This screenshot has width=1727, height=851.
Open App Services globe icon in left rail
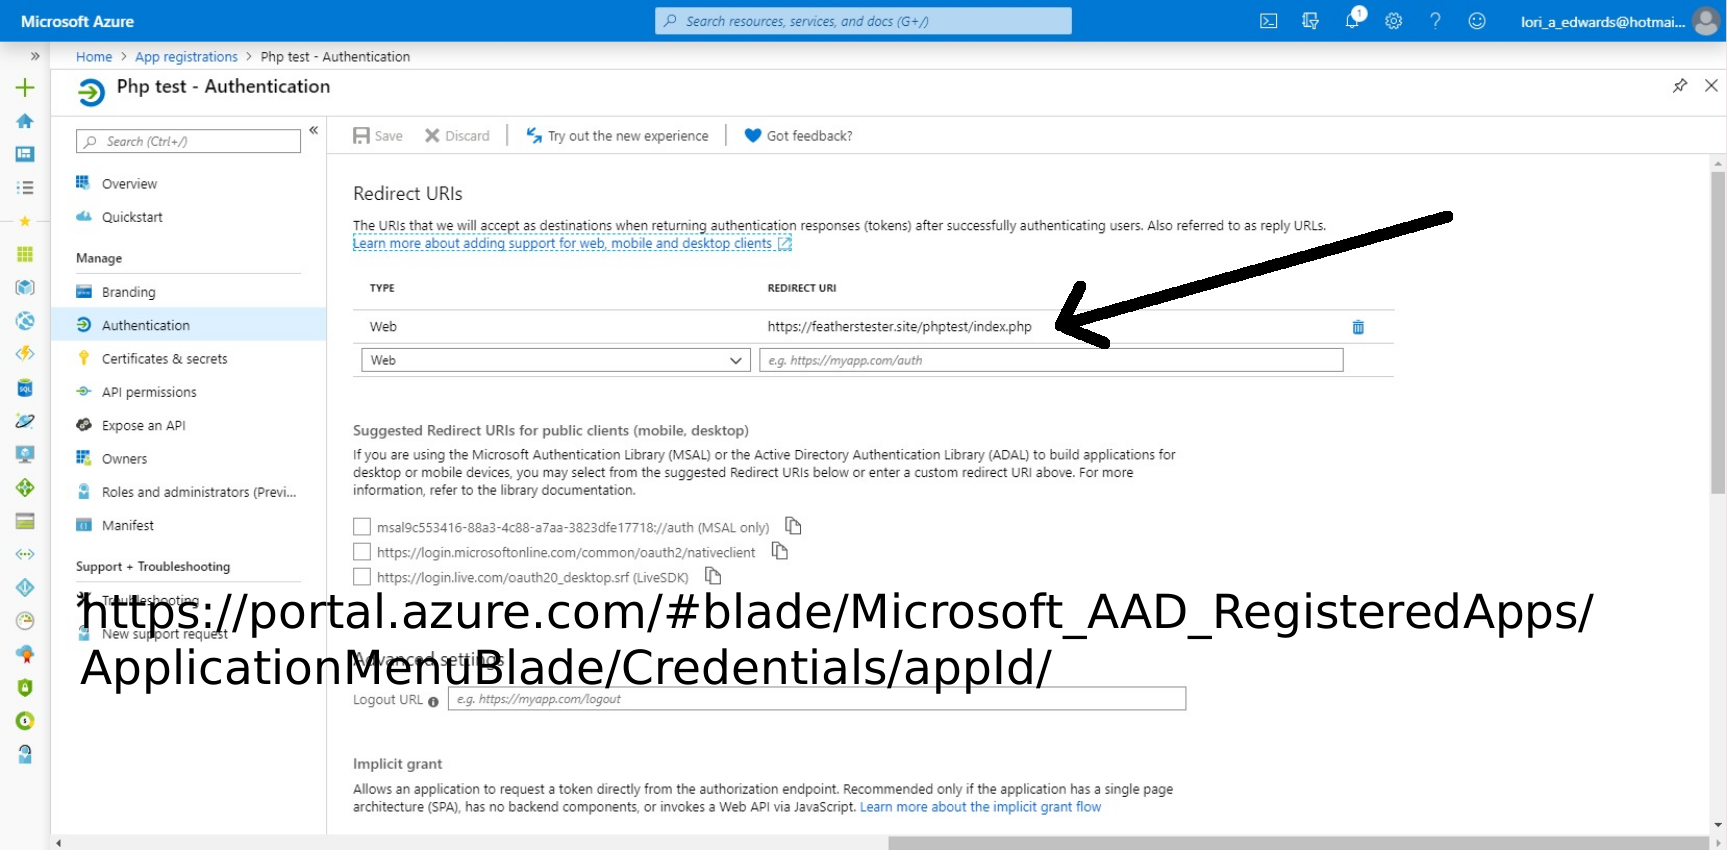coord(25,321)
